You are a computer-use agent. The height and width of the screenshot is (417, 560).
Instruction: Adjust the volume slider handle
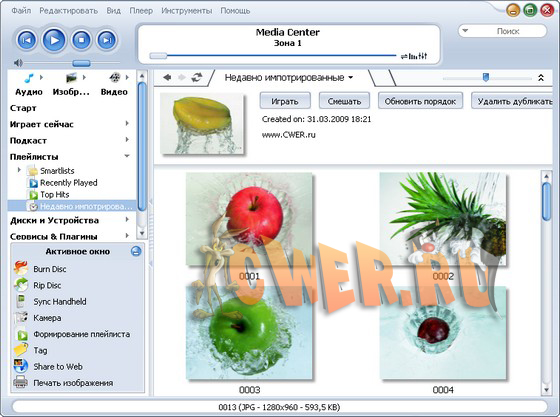click(x=81, y=63)
